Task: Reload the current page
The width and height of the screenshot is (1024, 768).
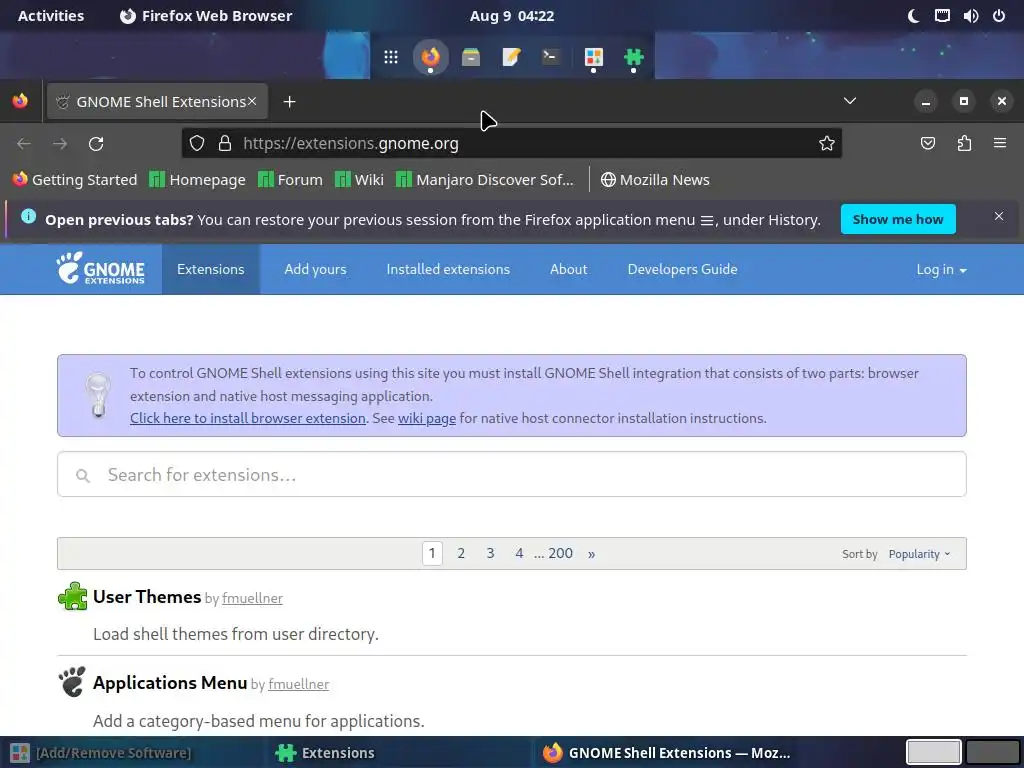Action: coord(96,144)
